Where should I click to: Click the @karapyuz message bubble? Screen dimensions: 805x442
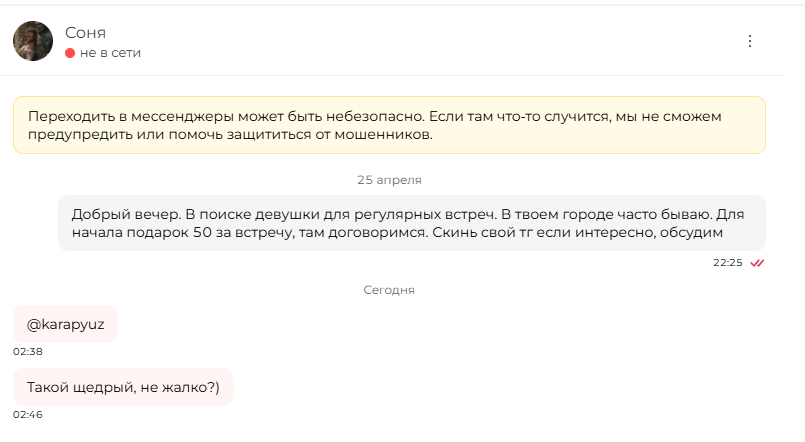pos(65,324)
